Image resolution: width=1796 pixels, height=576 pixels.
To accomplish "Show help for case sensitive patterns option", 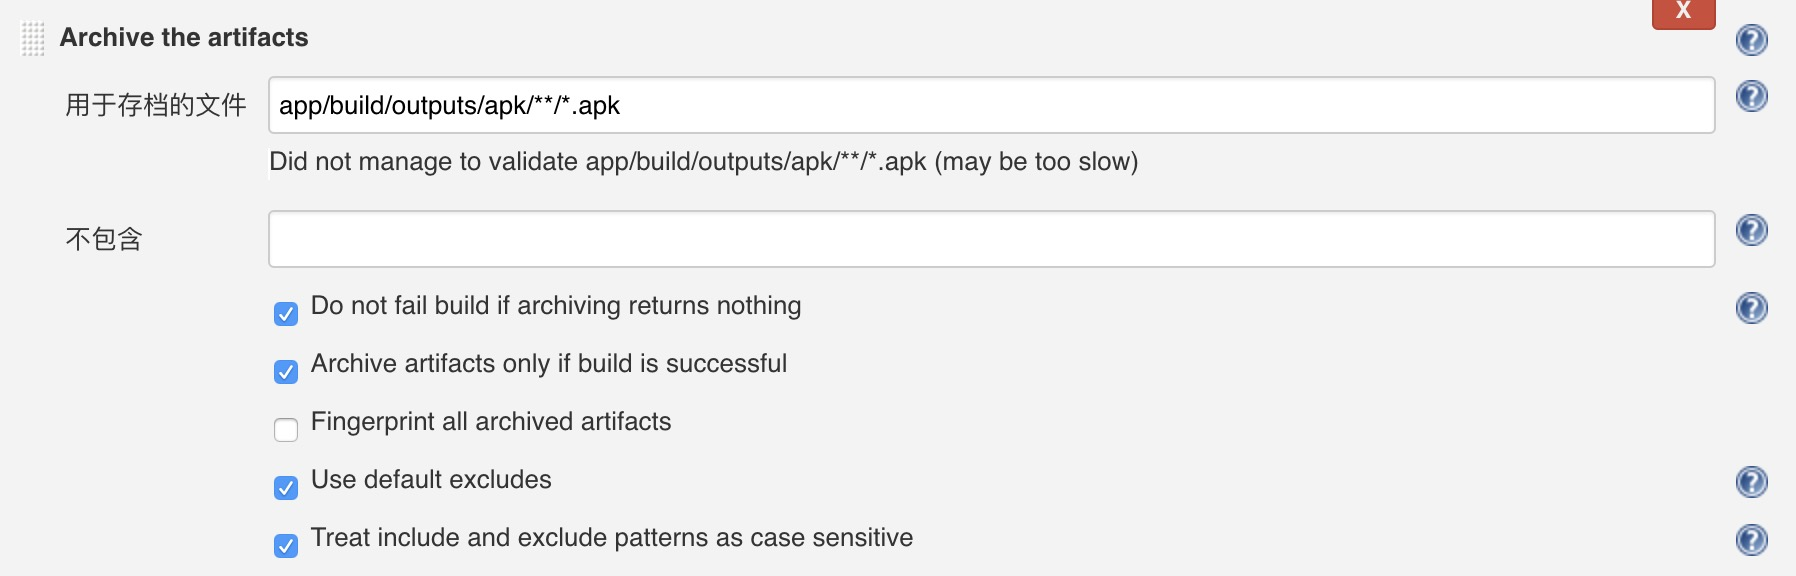I will pyautogui.click(x=1751, y=540).
